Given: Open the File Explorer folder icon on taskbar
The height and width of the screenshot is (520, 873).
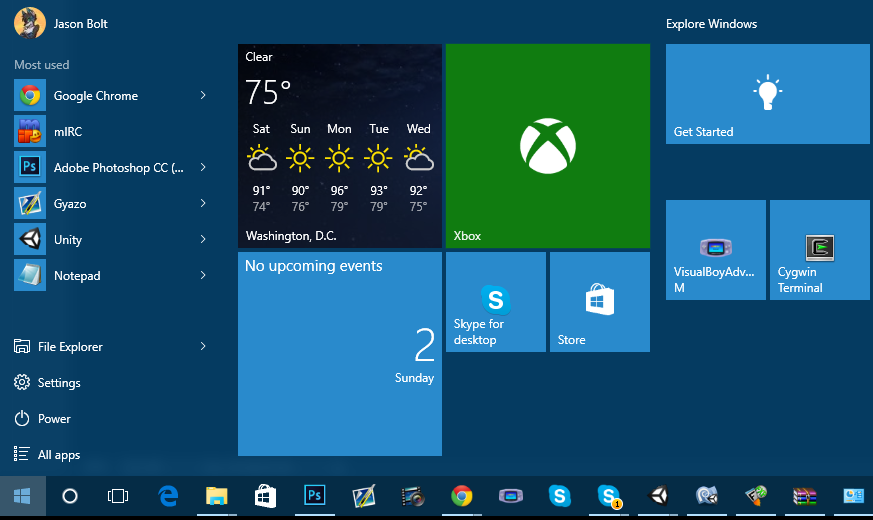Looking at the screenshot, I should (x=217, y=496).
